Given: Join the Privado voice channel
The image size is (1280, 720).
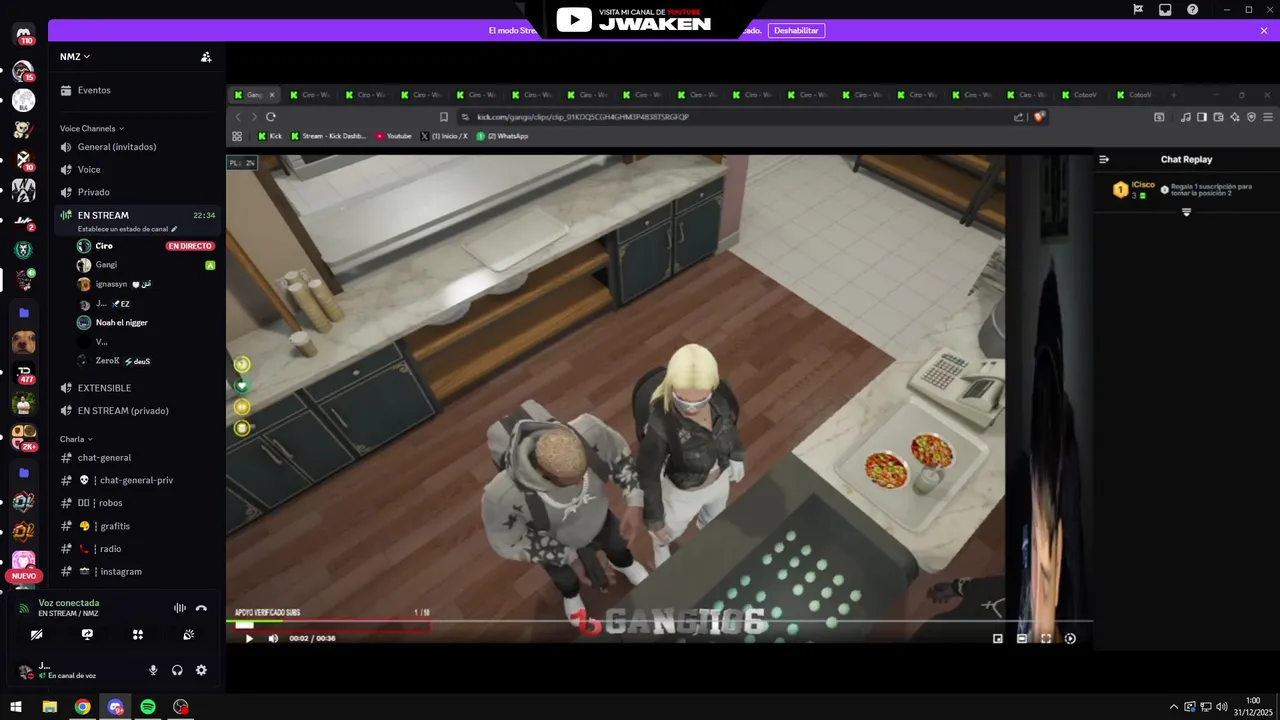Looking at the screenshot, I should pos(137,192).
